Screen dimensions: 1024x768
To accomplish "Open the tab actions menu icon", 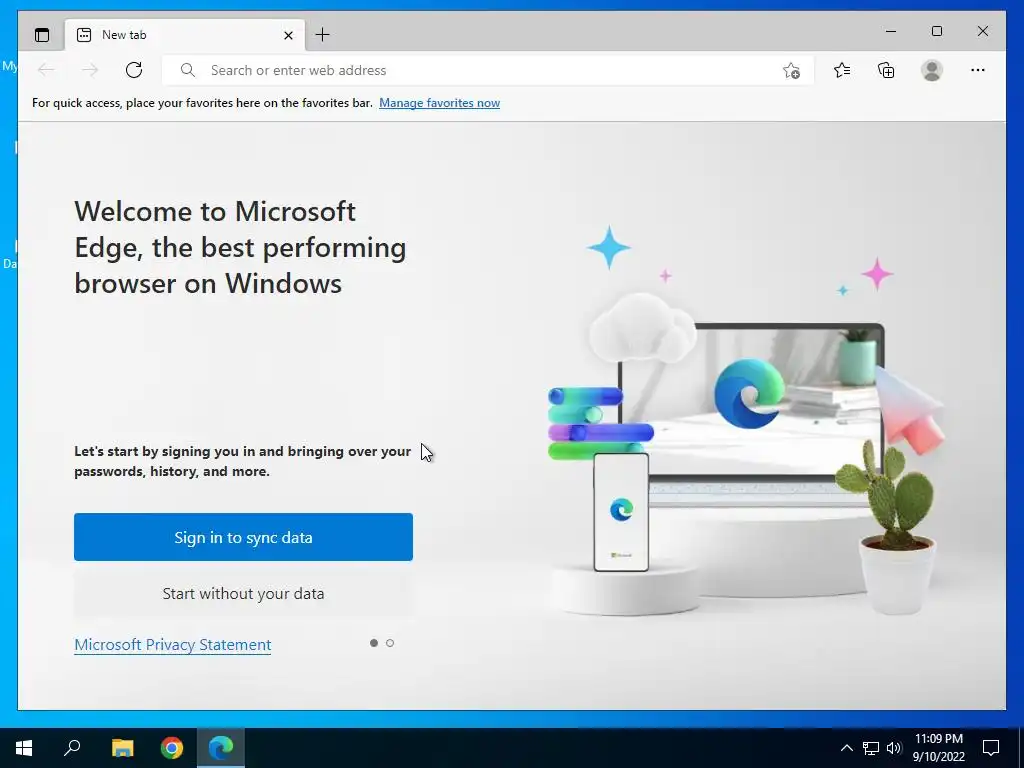I will point(42,35).
